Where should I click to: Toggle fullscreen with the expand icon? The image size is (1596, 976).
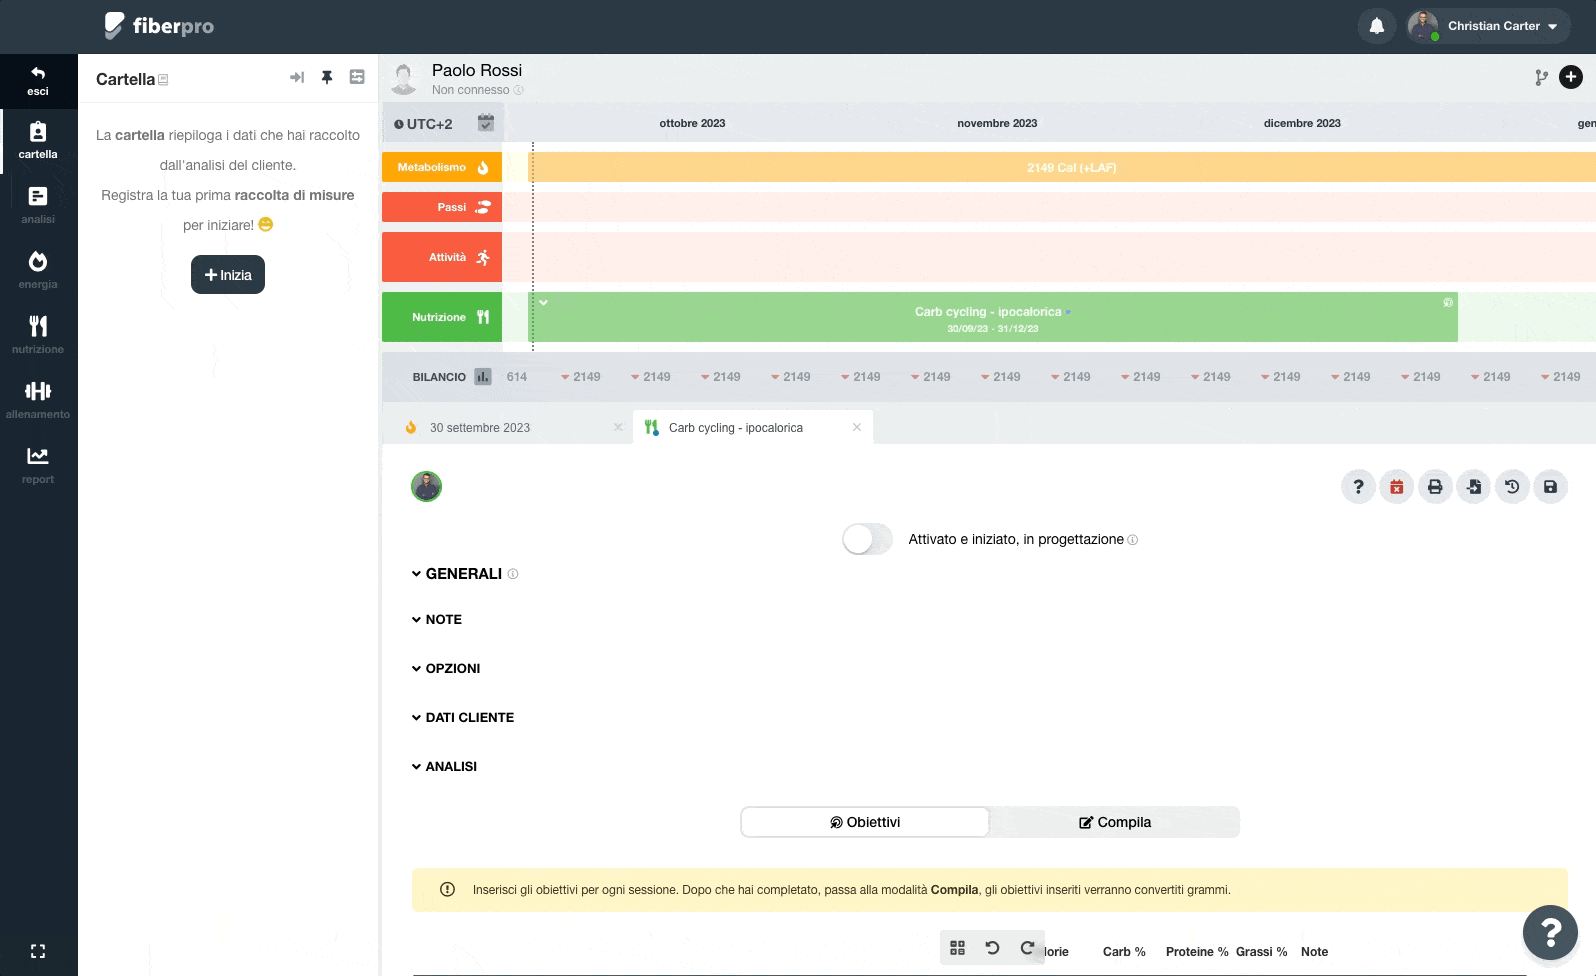point(38,951)
